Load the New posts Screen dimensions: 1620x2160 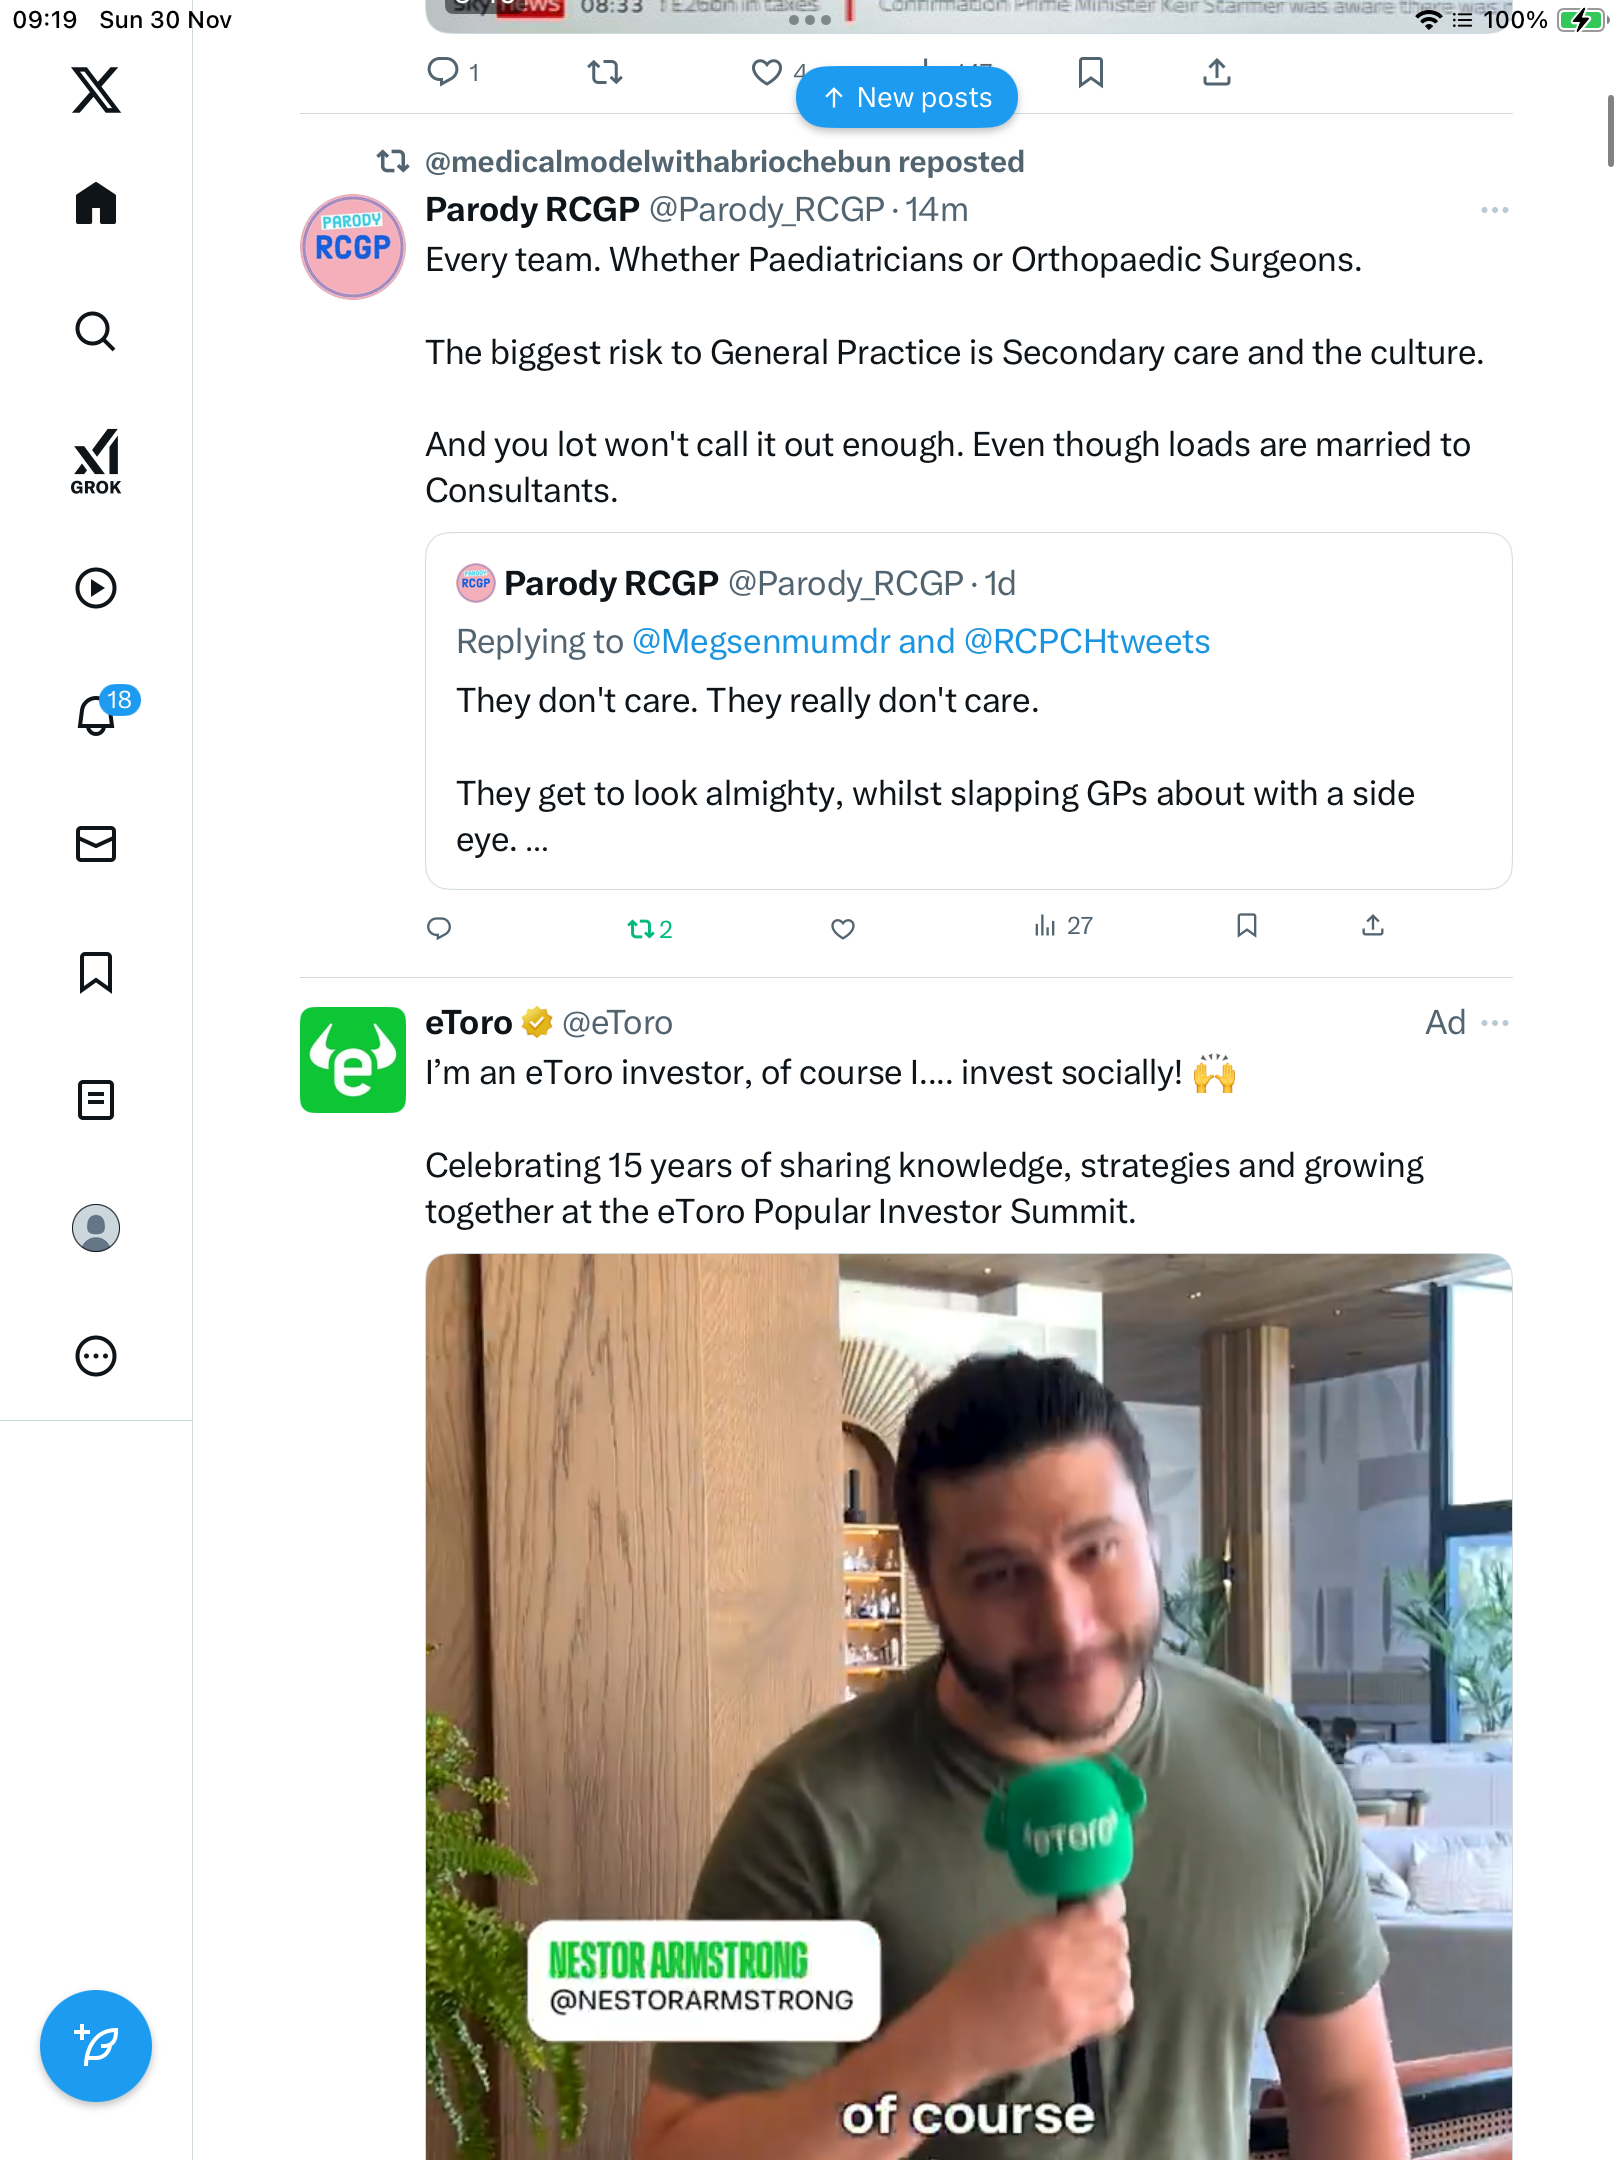coord(907,98)
